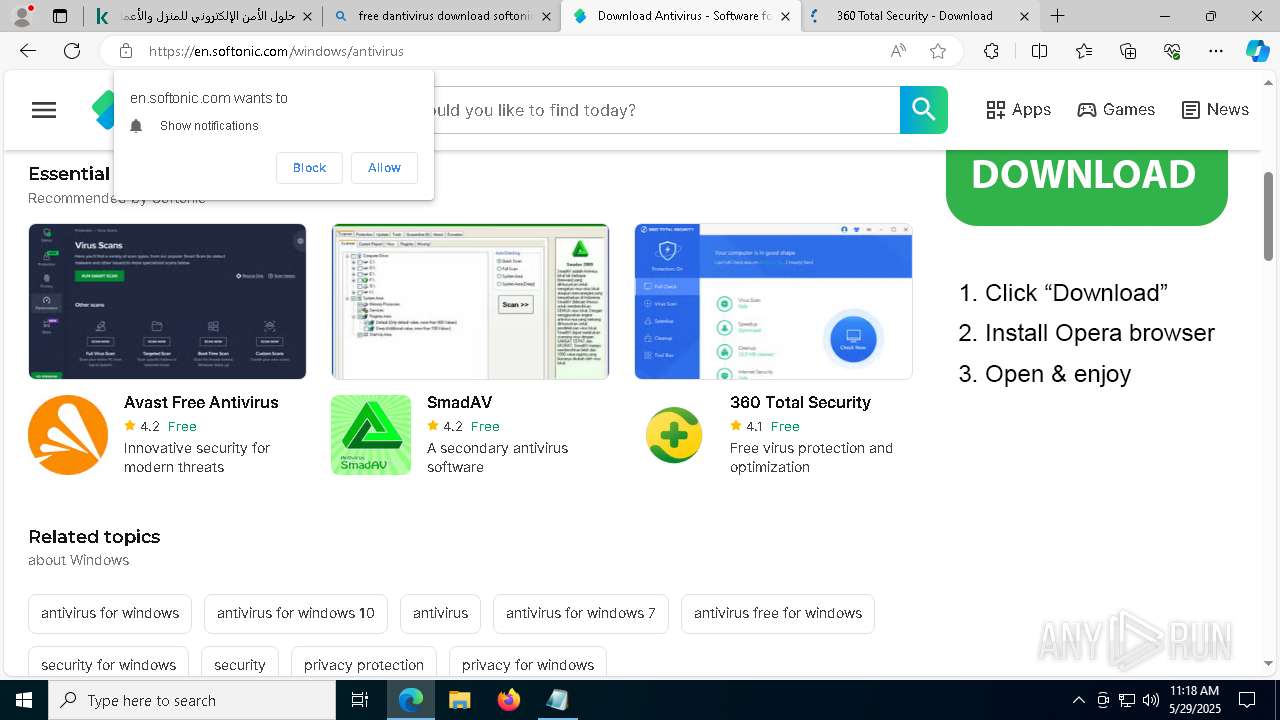Screen dimensions: 1280x720
Task: Open a new browser tab
Action: click(x=1057, y=16)
